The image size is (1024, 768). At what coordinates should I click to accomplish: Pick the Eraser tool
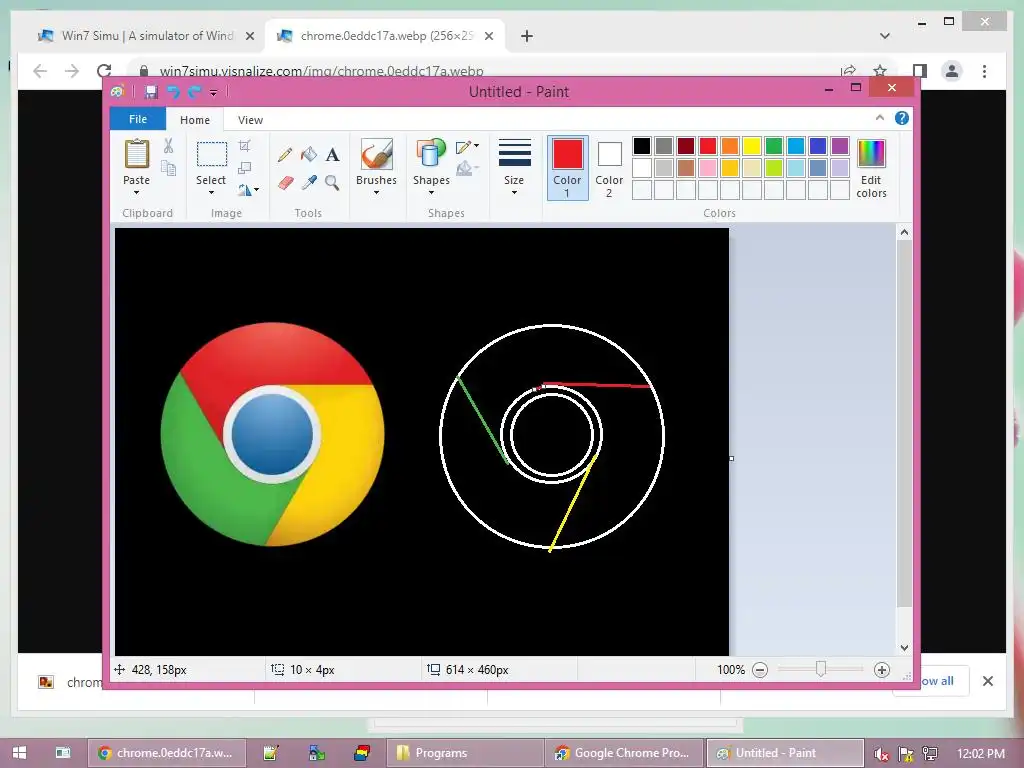(x=285, y=183)
